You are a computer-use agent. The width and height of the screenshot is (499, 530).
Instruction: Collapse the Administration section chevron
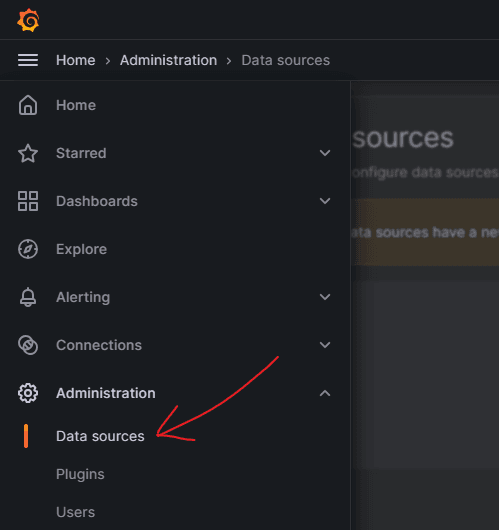coord(325,393)
